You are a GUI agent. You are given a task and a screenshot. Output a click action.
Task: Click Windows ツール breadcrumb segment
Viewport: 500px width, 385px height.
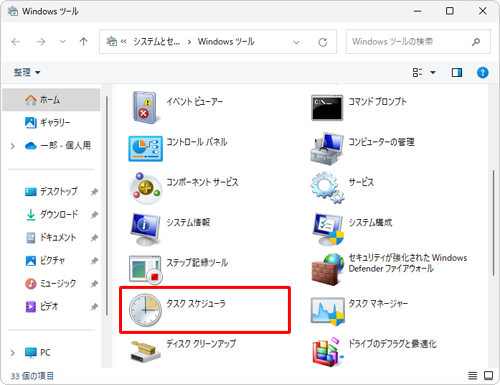pyautogui.click(x=226, y=42)
